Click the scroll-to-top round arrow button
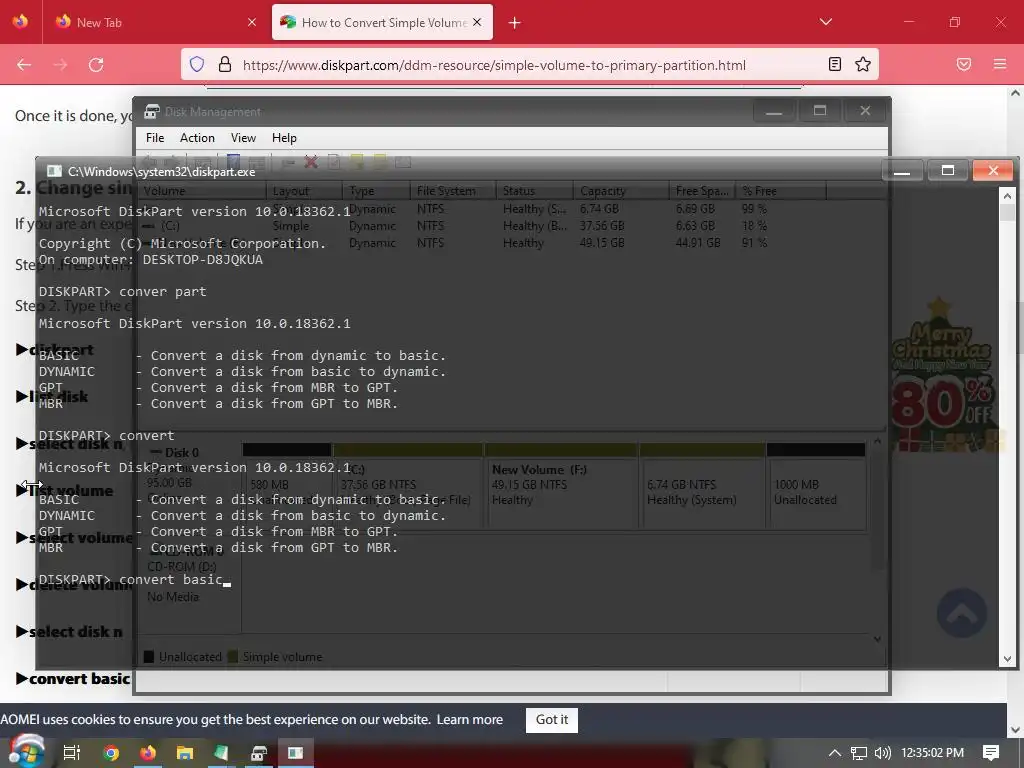The height and width of the screenshot is (768, 1024). click(x=961, y=613)
